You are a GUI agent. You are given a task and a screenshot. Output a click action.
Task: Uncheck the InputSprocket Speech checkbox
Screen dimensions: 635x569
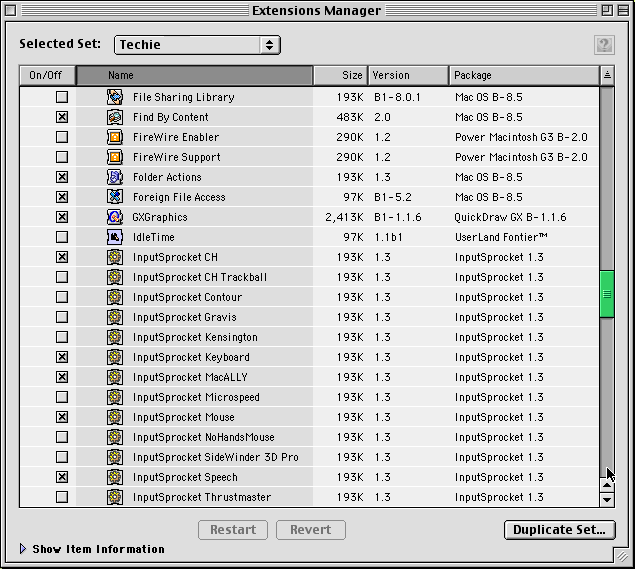62,477
